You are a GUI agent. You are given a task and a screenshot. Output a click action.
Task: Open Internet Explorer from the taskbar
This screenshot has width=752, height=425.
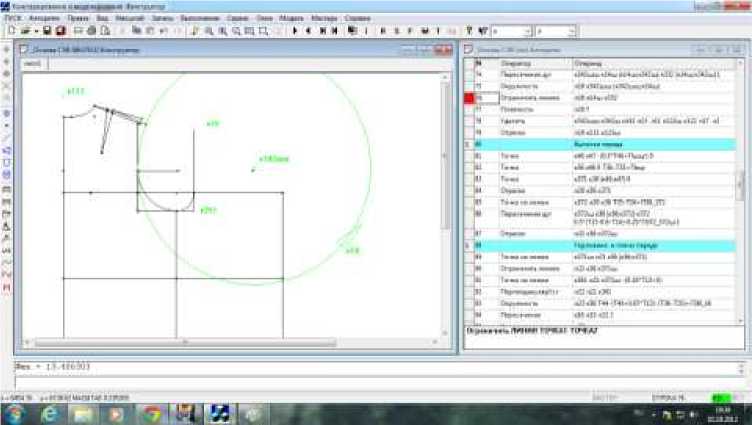tap(50, 414)
